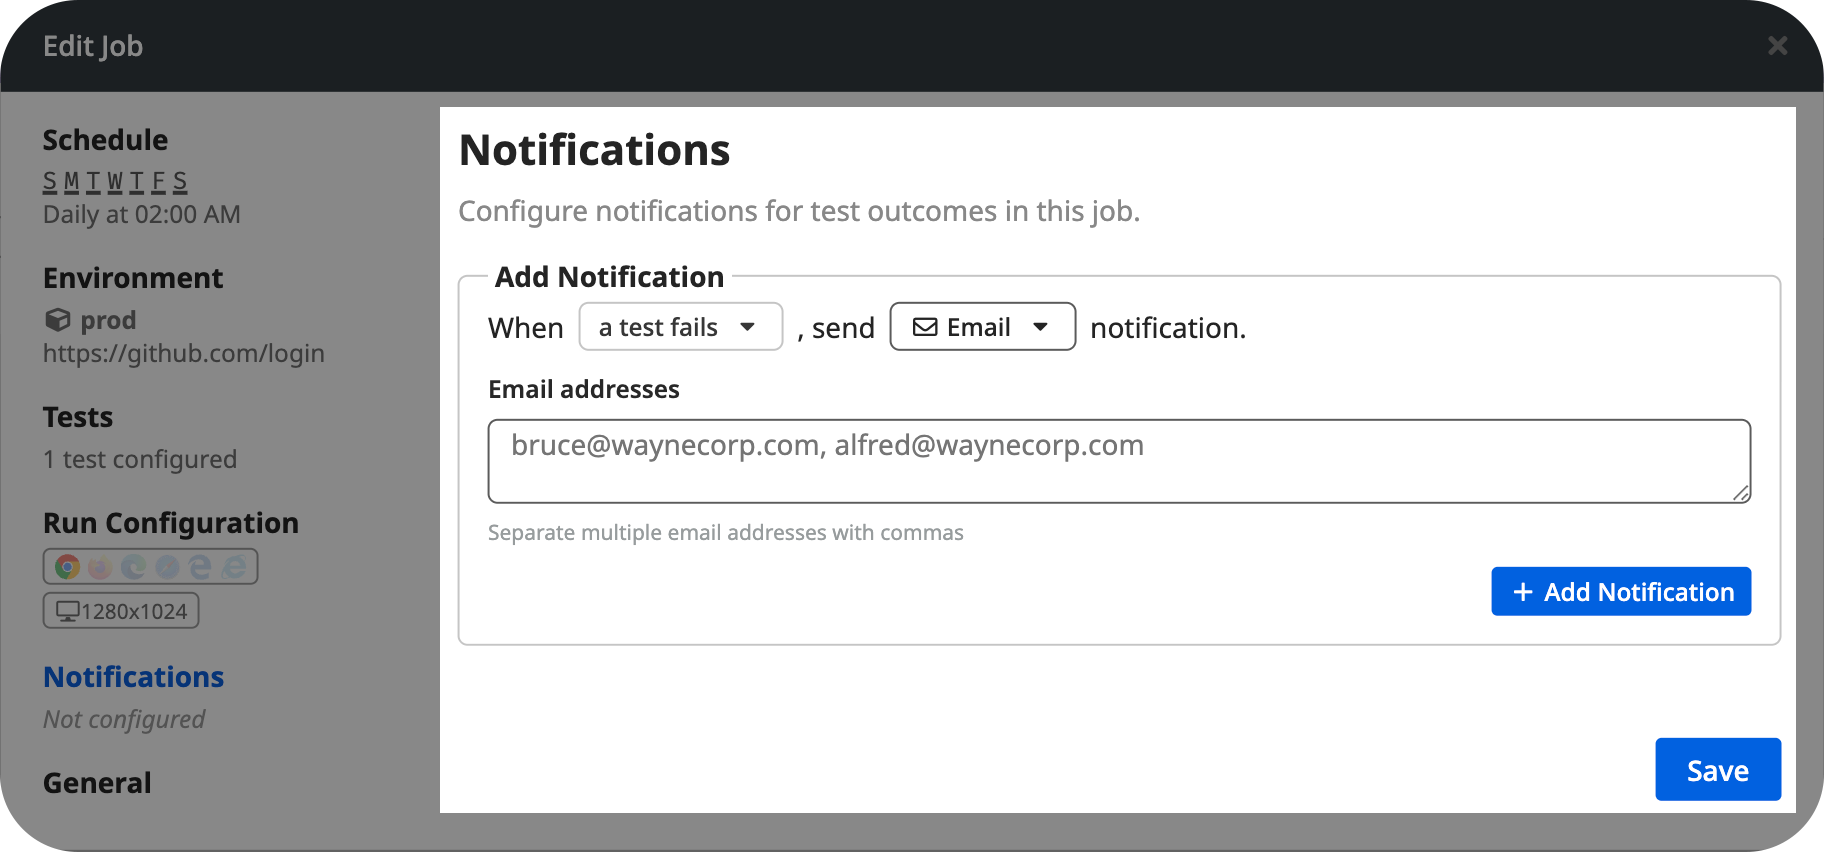This screenshot has height=852, width=1824.
Task: Click inside the Email addresses input field
Action: [1118, 460]
